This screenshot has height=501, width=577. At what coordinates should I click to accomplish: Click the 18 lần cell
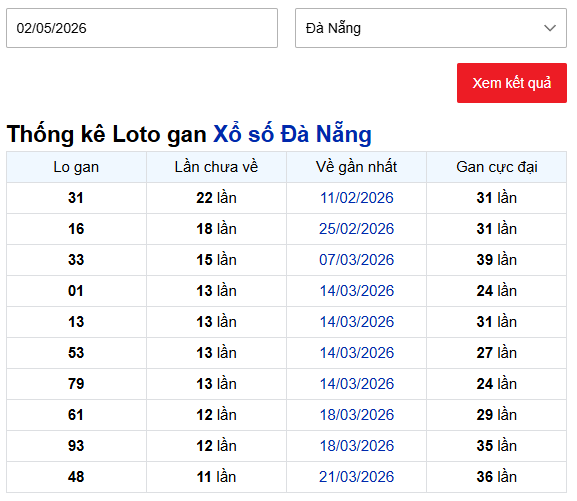(x=216, y=229)
